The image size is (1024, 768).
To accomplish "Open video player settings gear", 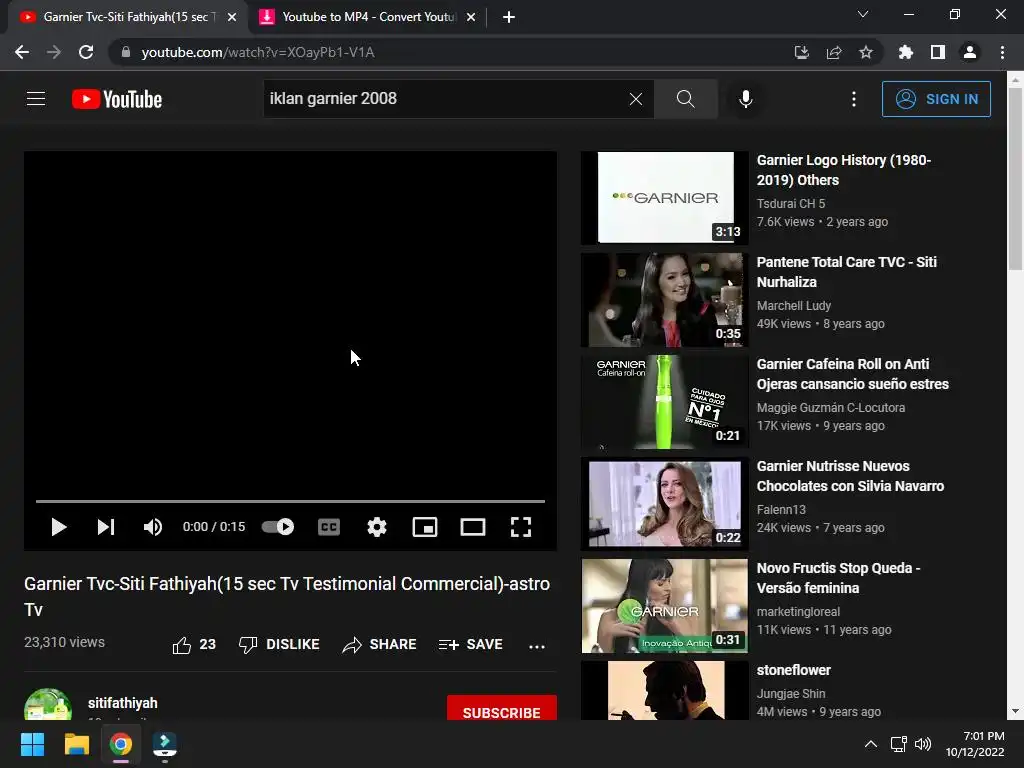I will coord(377,527).
